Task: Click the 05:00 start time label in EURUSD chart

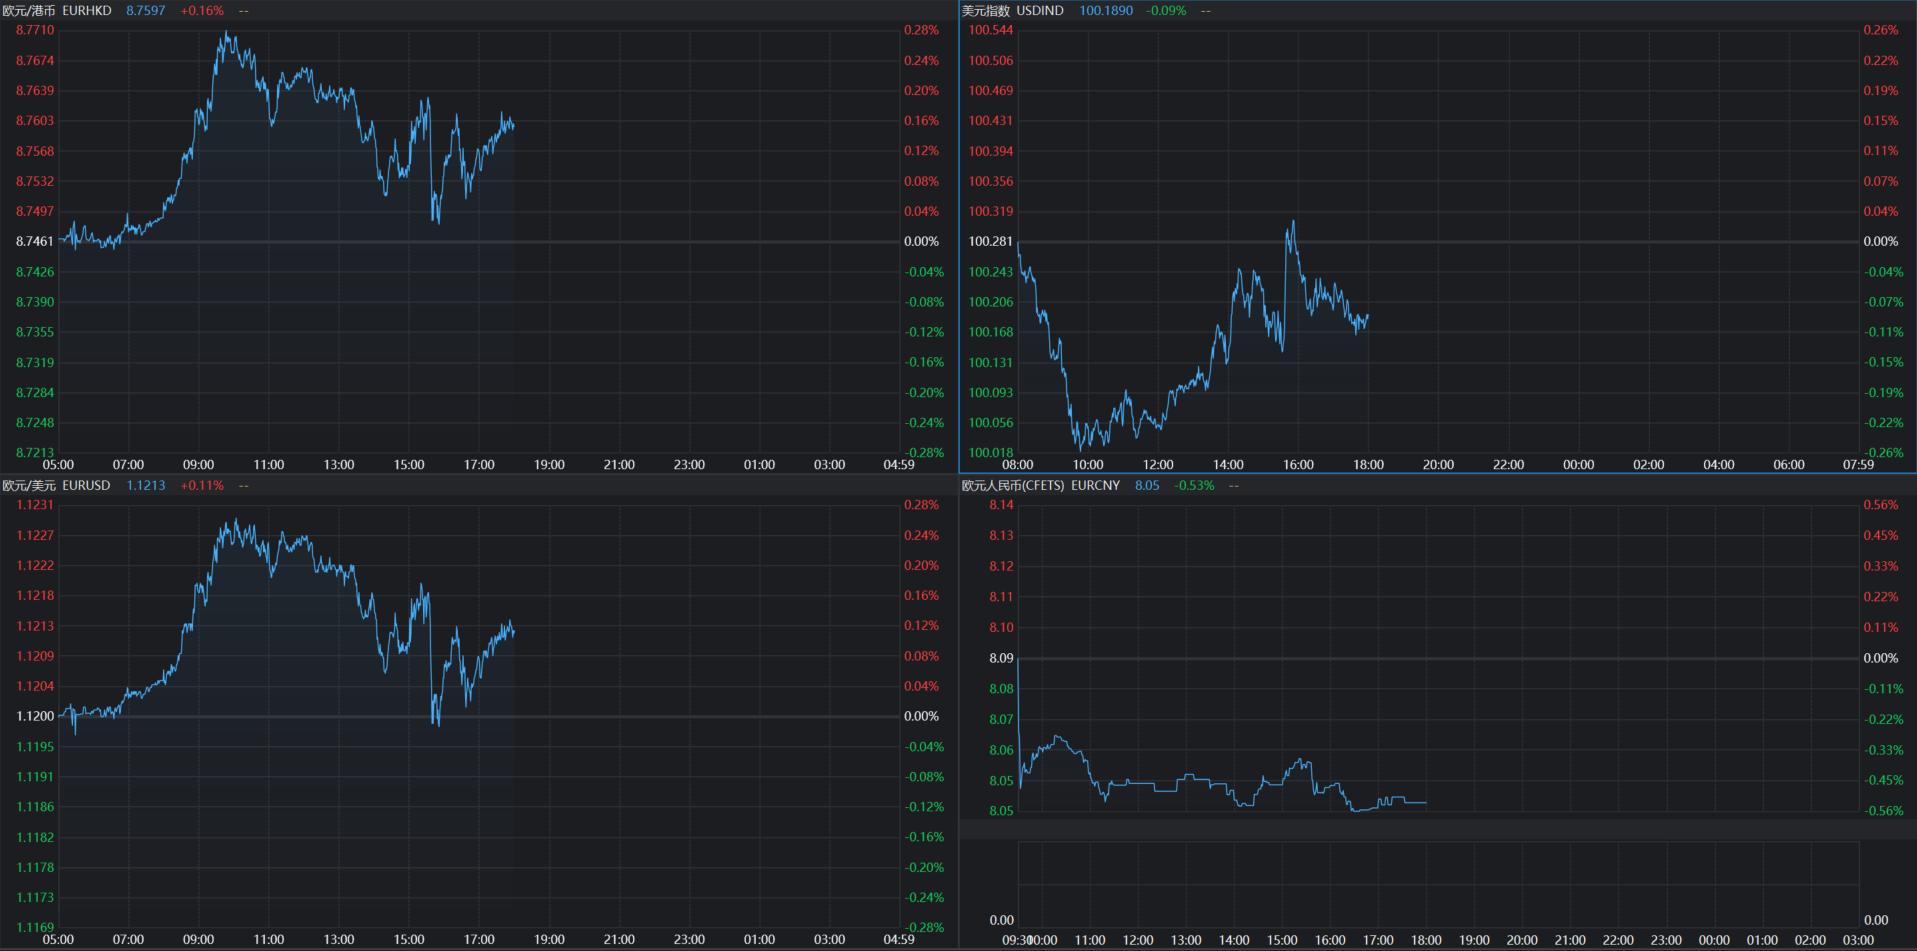Action: click(58, 939)
